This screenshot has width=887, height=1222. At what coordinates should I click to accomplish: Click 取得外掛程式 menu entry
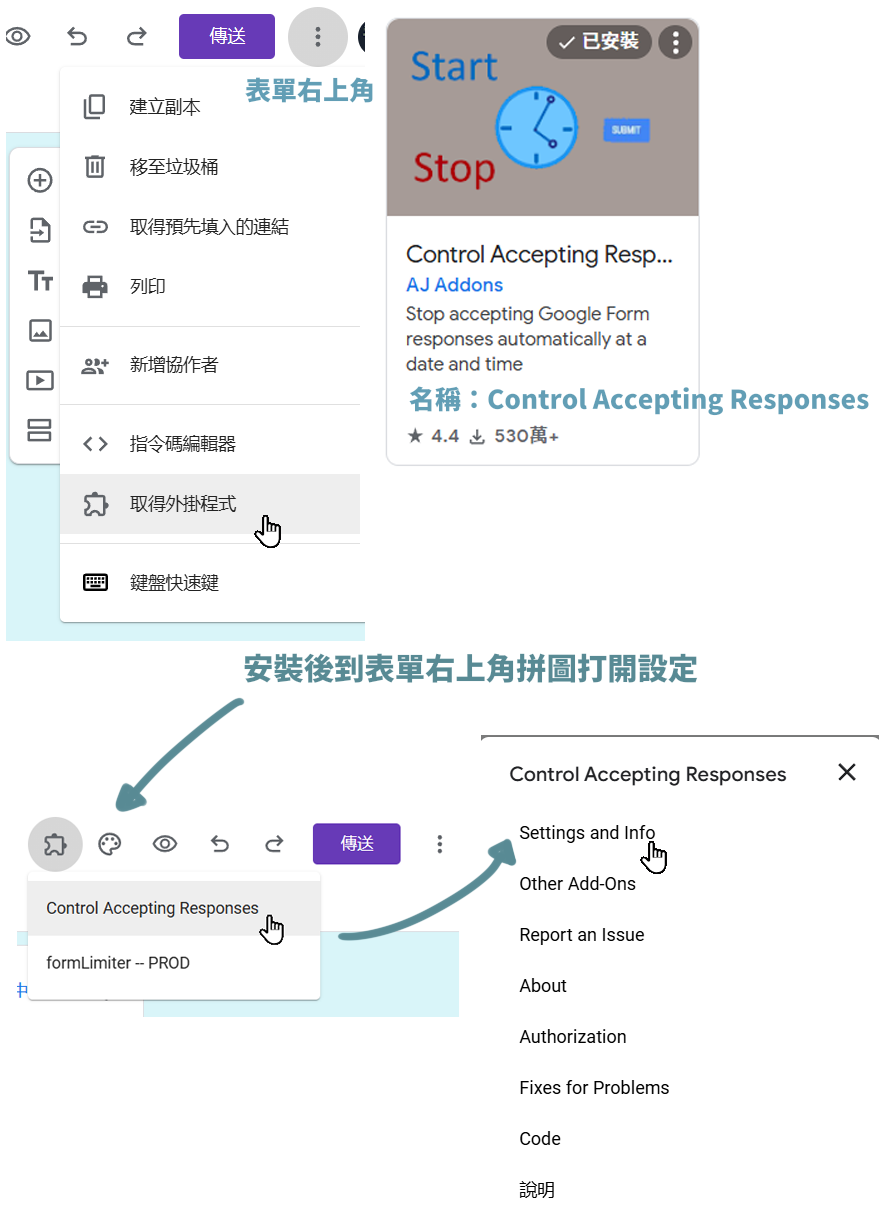210,504
